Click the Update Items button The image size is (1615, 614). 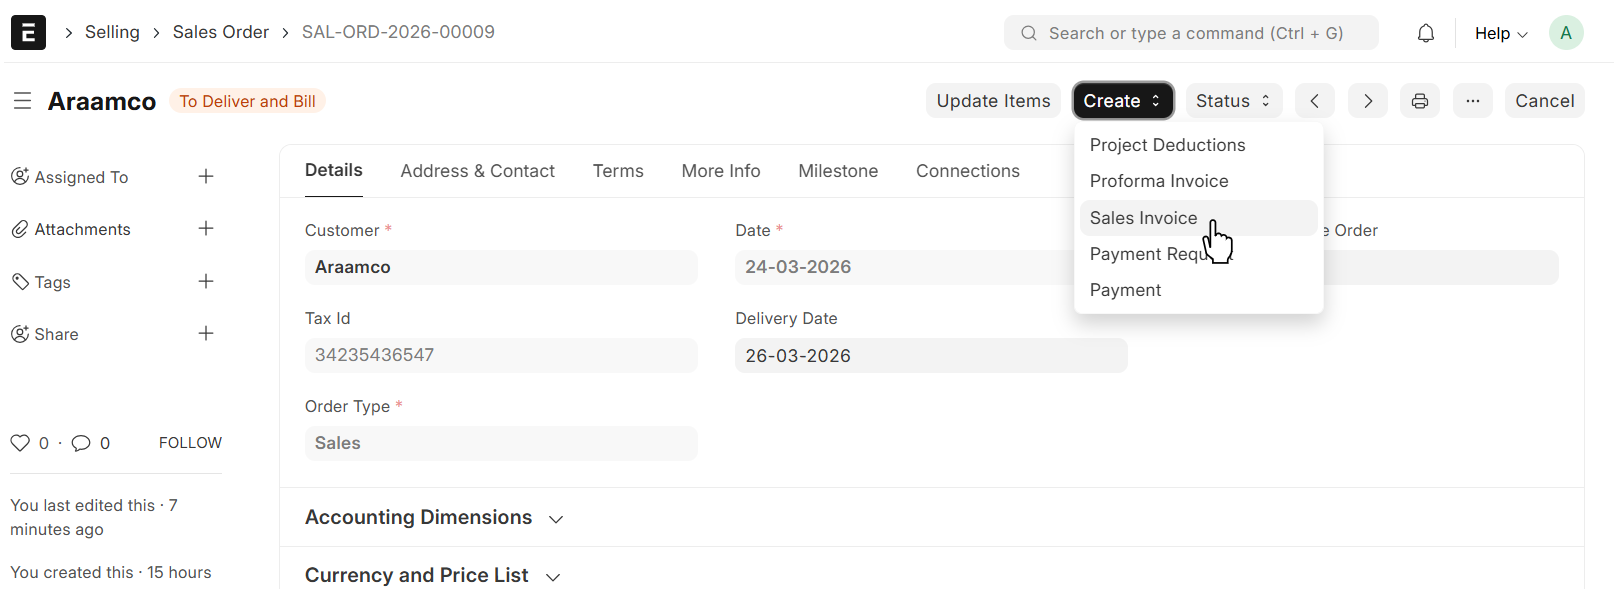pyautogui.click(x=992, y=101)
